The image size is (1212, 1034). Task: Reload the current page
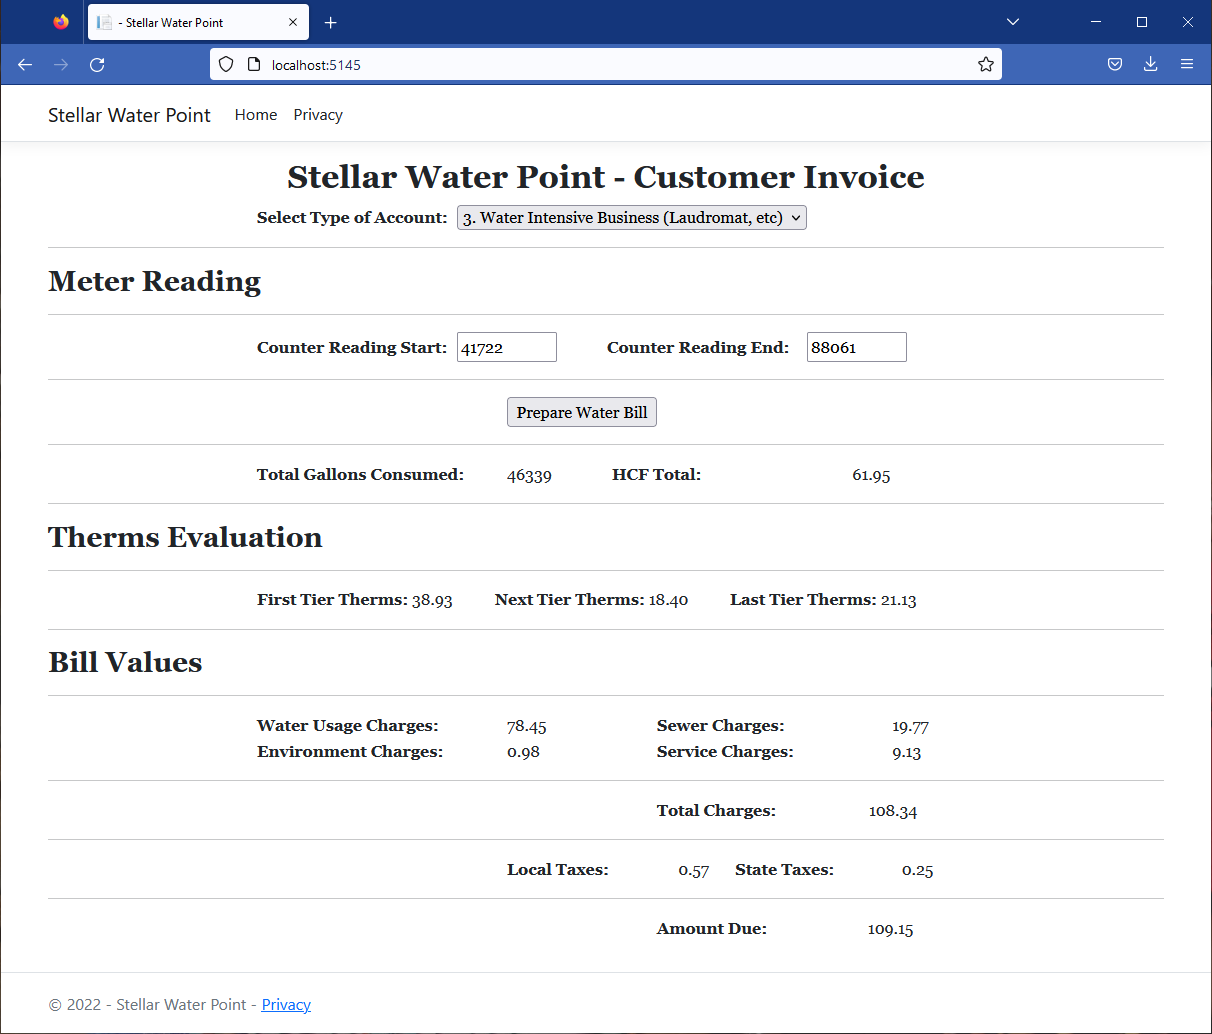(x=97, y=64)
